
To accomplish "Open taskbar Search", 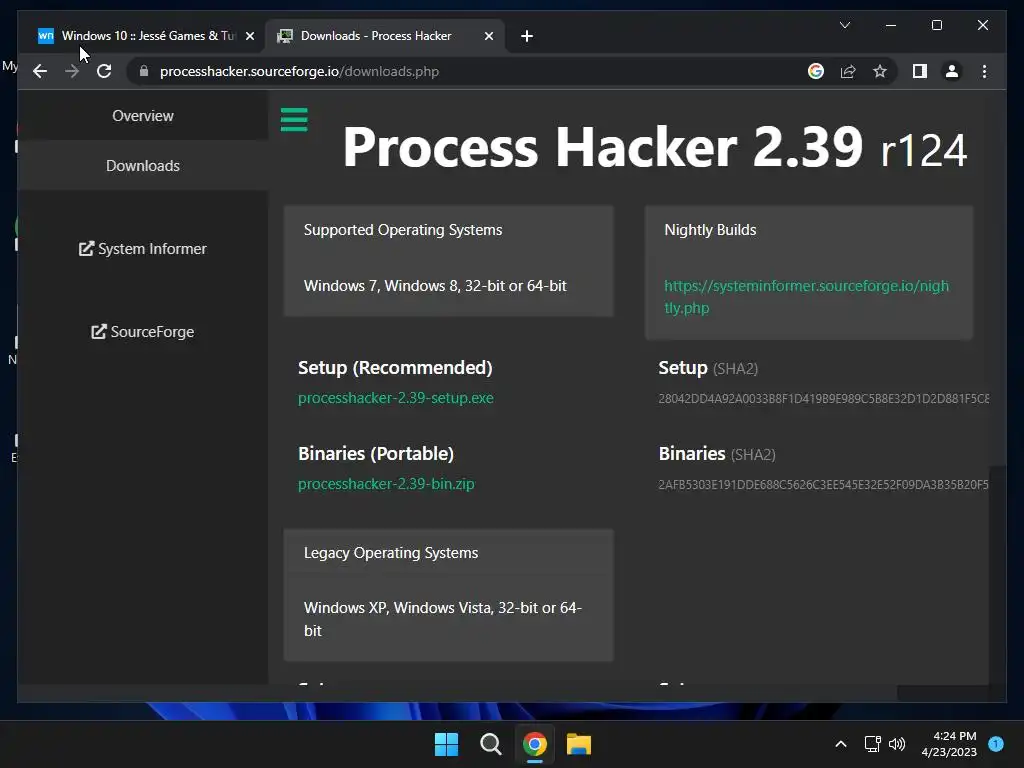I will click(490, 744).
